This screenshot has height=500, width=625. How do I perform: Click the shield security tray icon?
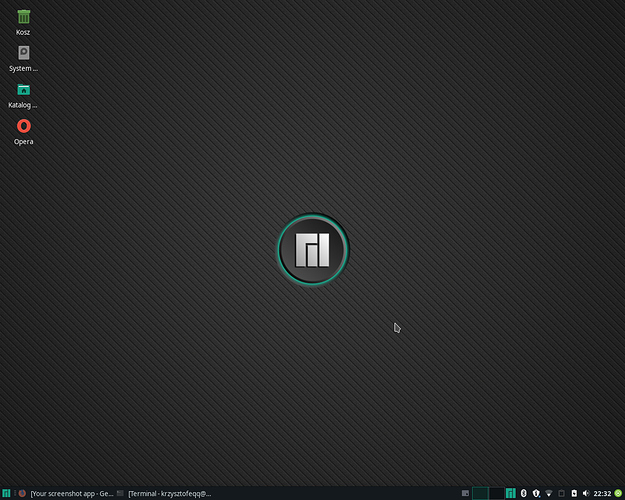(x=537, y=493)
